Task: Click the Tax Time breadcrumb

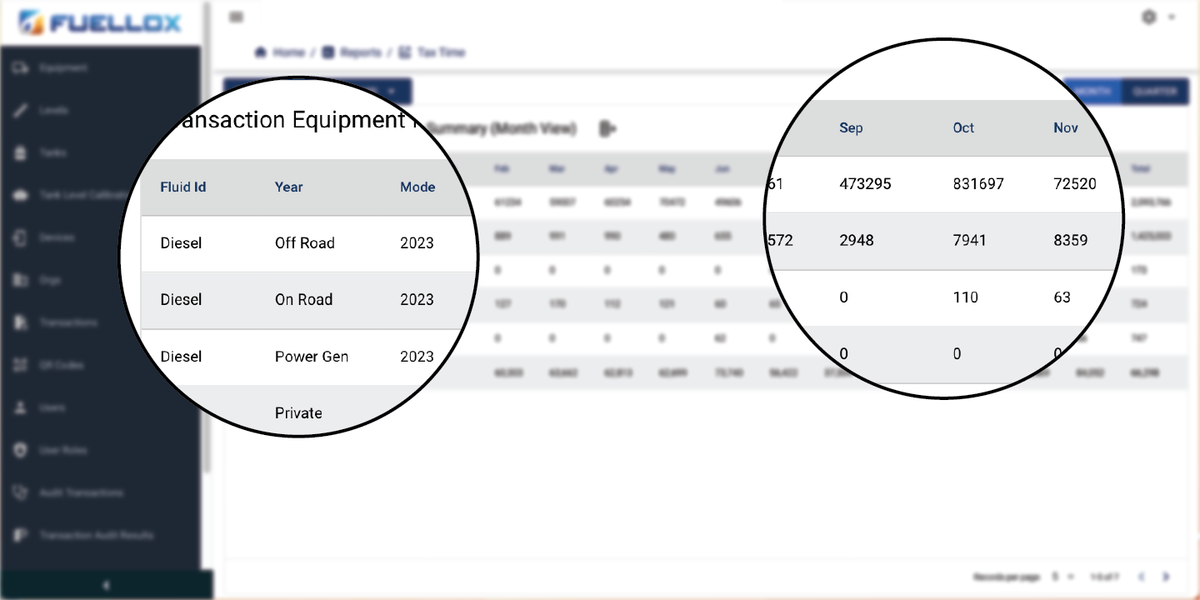Action: coord(432,52)
